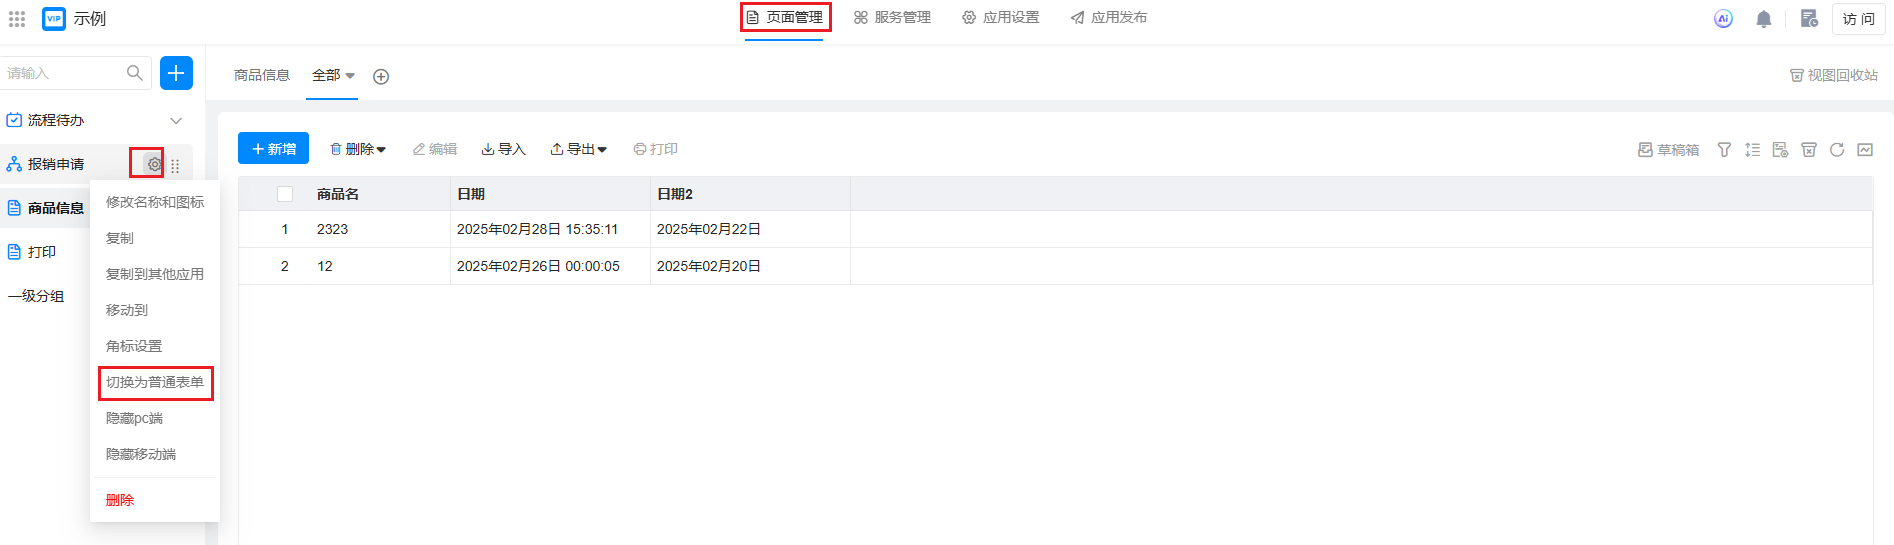Click the sidebar search input field

click(x=65, y=73)
